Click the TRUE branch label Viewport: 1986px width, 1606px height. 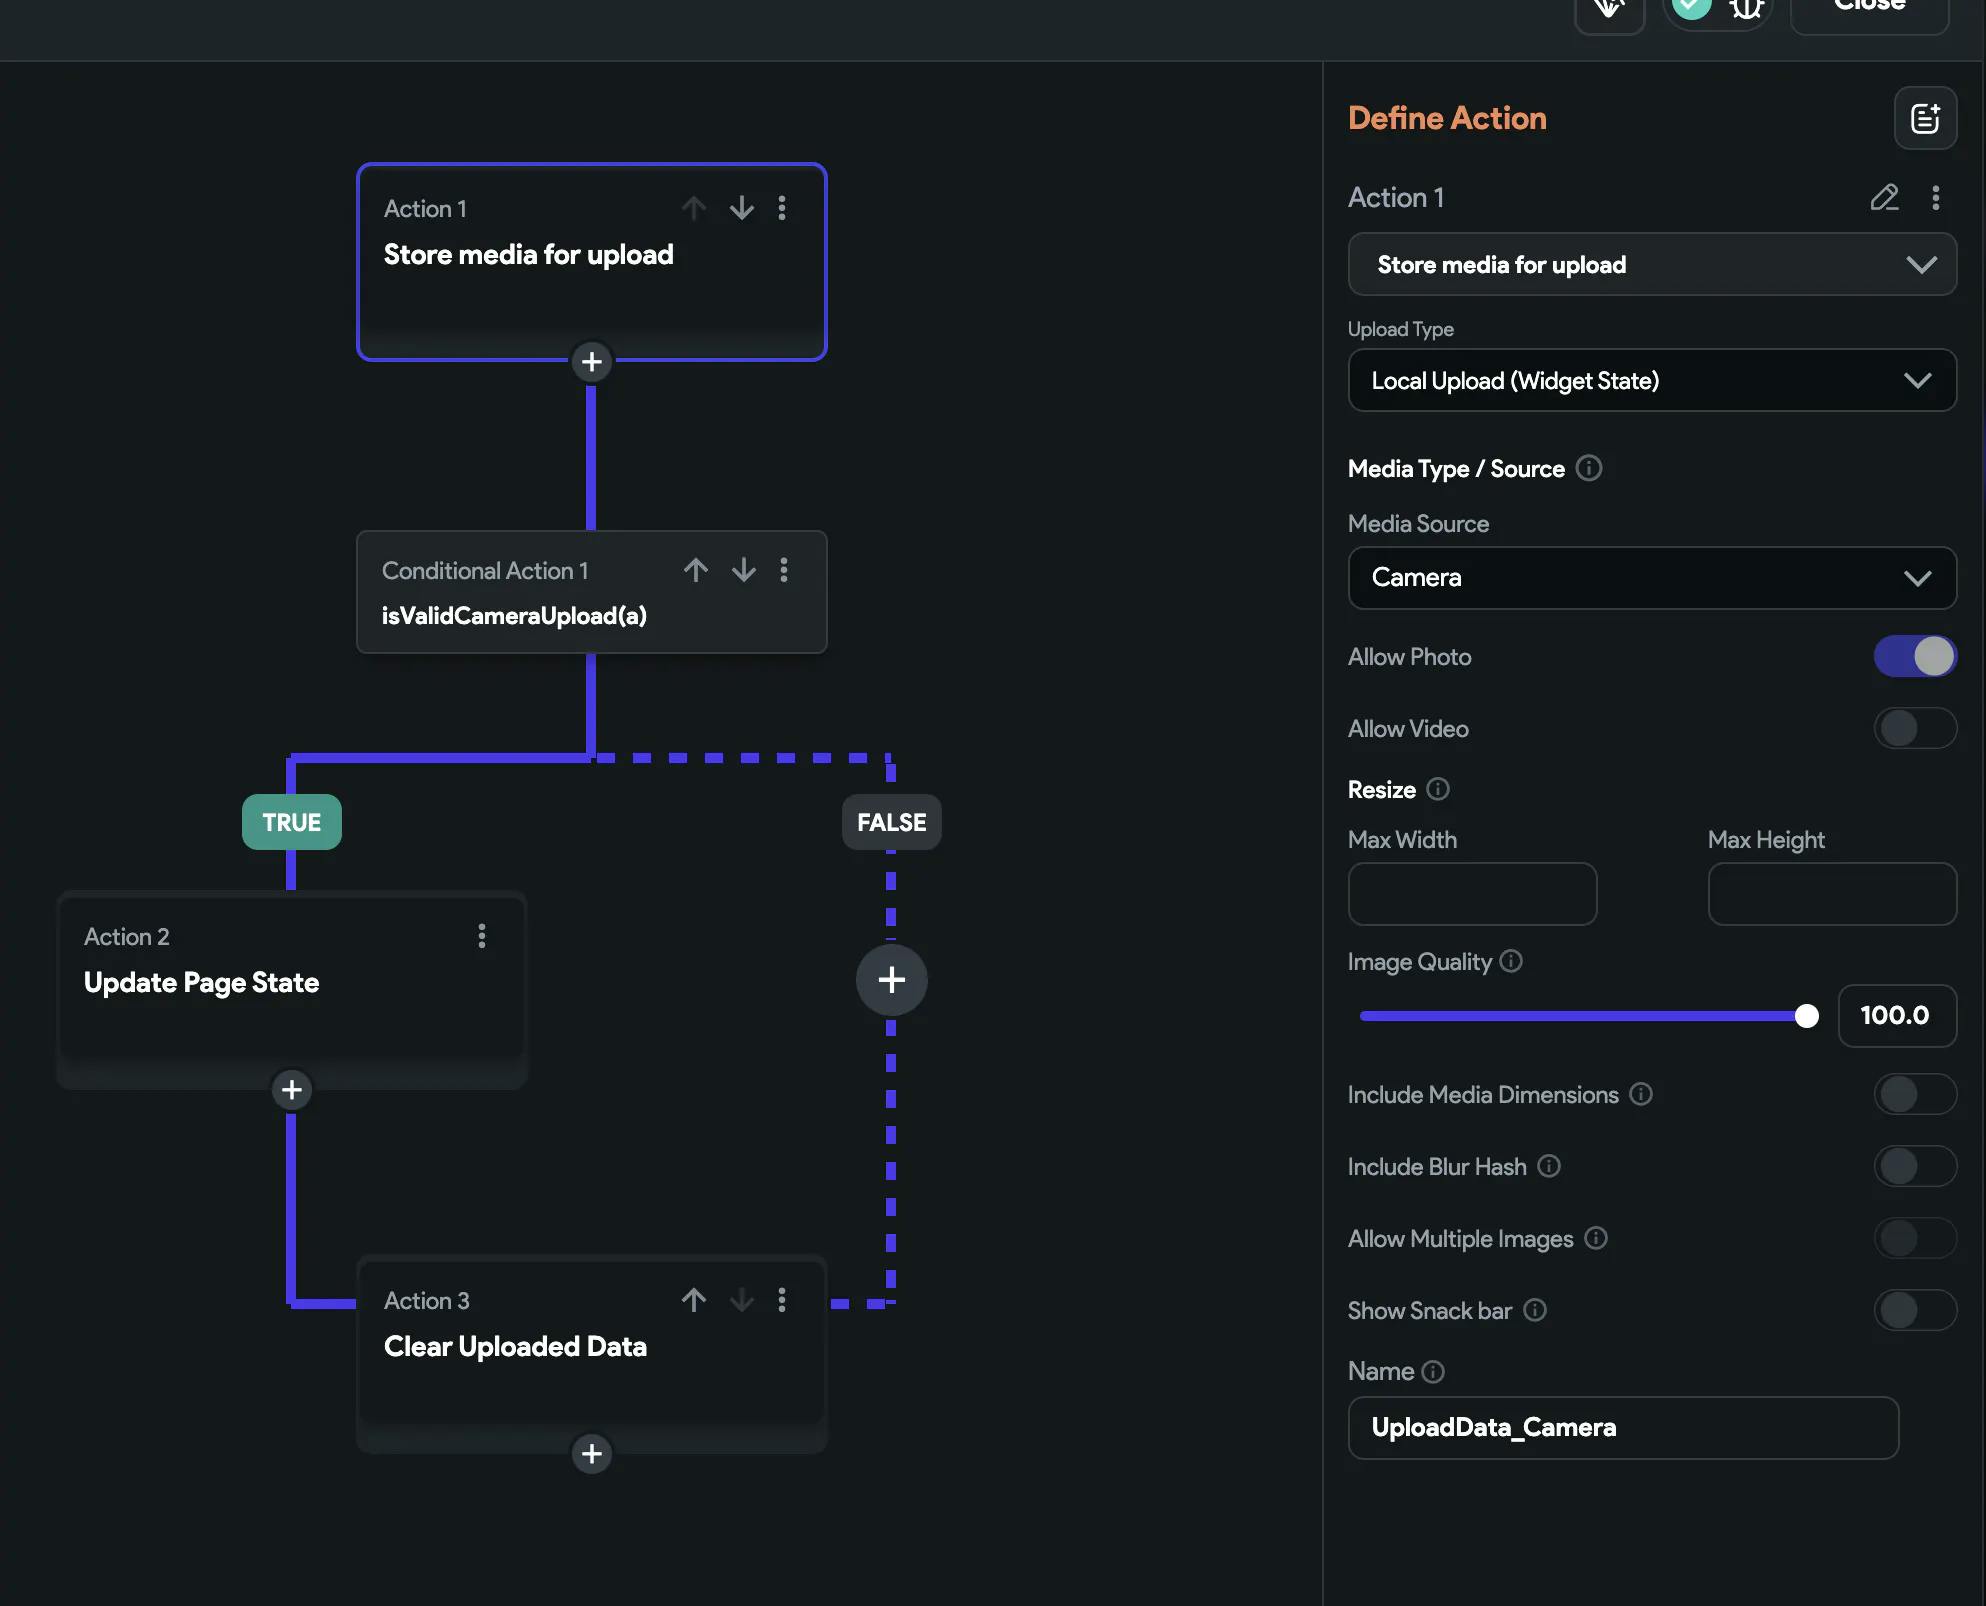(291, 822)
